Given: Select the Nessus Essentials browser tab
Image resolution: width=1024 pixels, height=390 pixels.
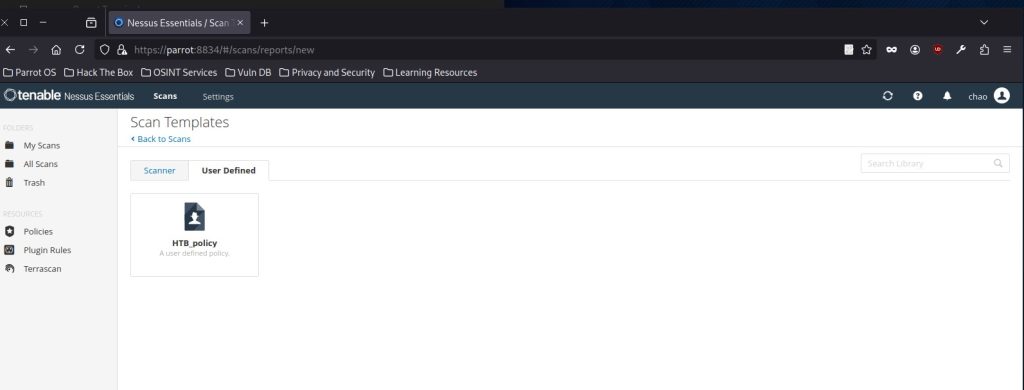Looking at the screenshot, I should point(179,23).
